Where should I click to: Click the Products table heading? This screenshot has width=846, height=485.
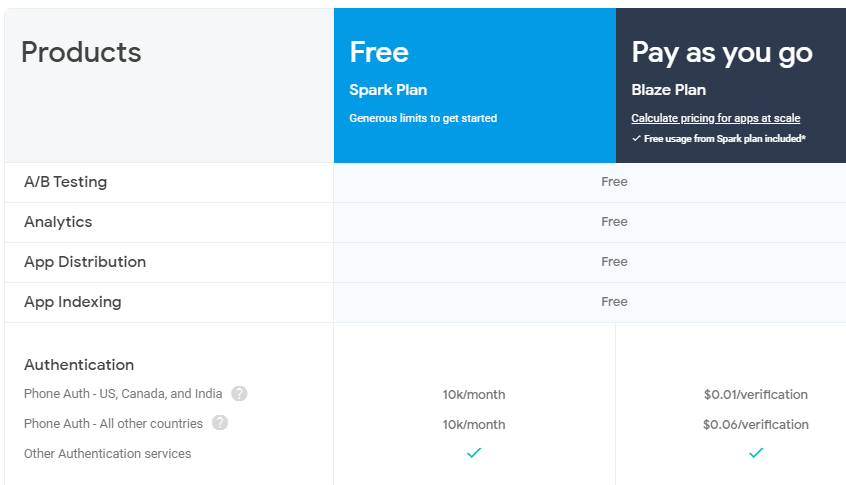pyautogui.click(x=81, y=52)
